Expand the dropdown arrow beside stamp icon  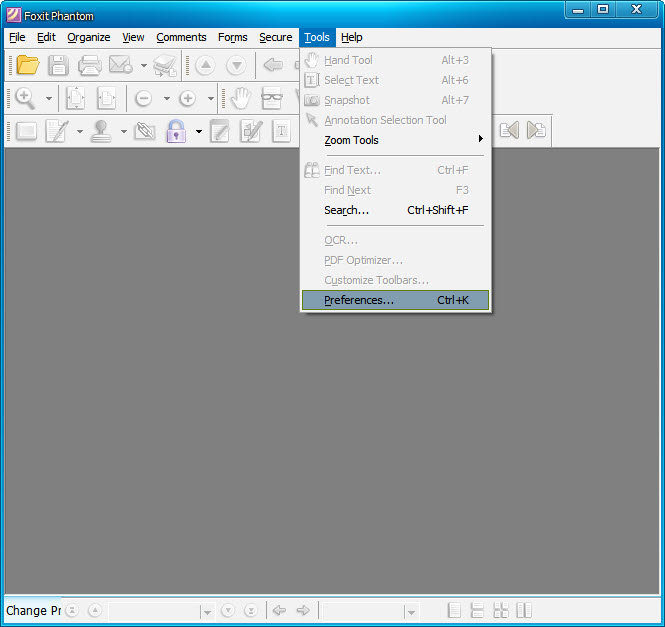[123, 131]
